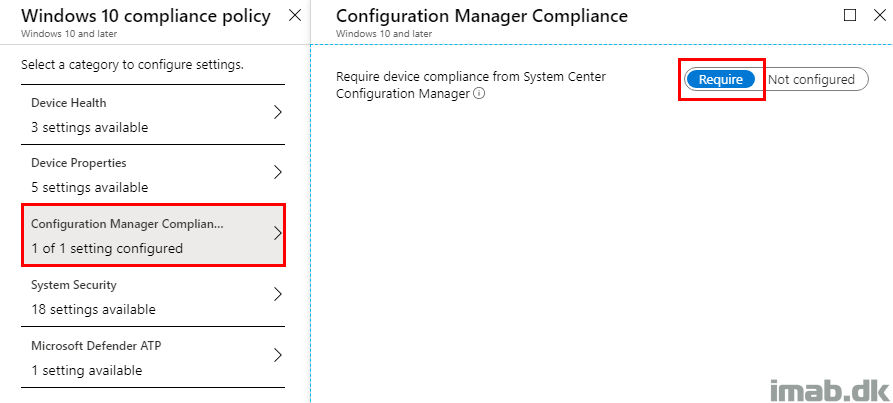This screenshot has width=893, height=403.
Task: Click the 'Windows 10 compliance policy' title
Action: click(146, 16)
